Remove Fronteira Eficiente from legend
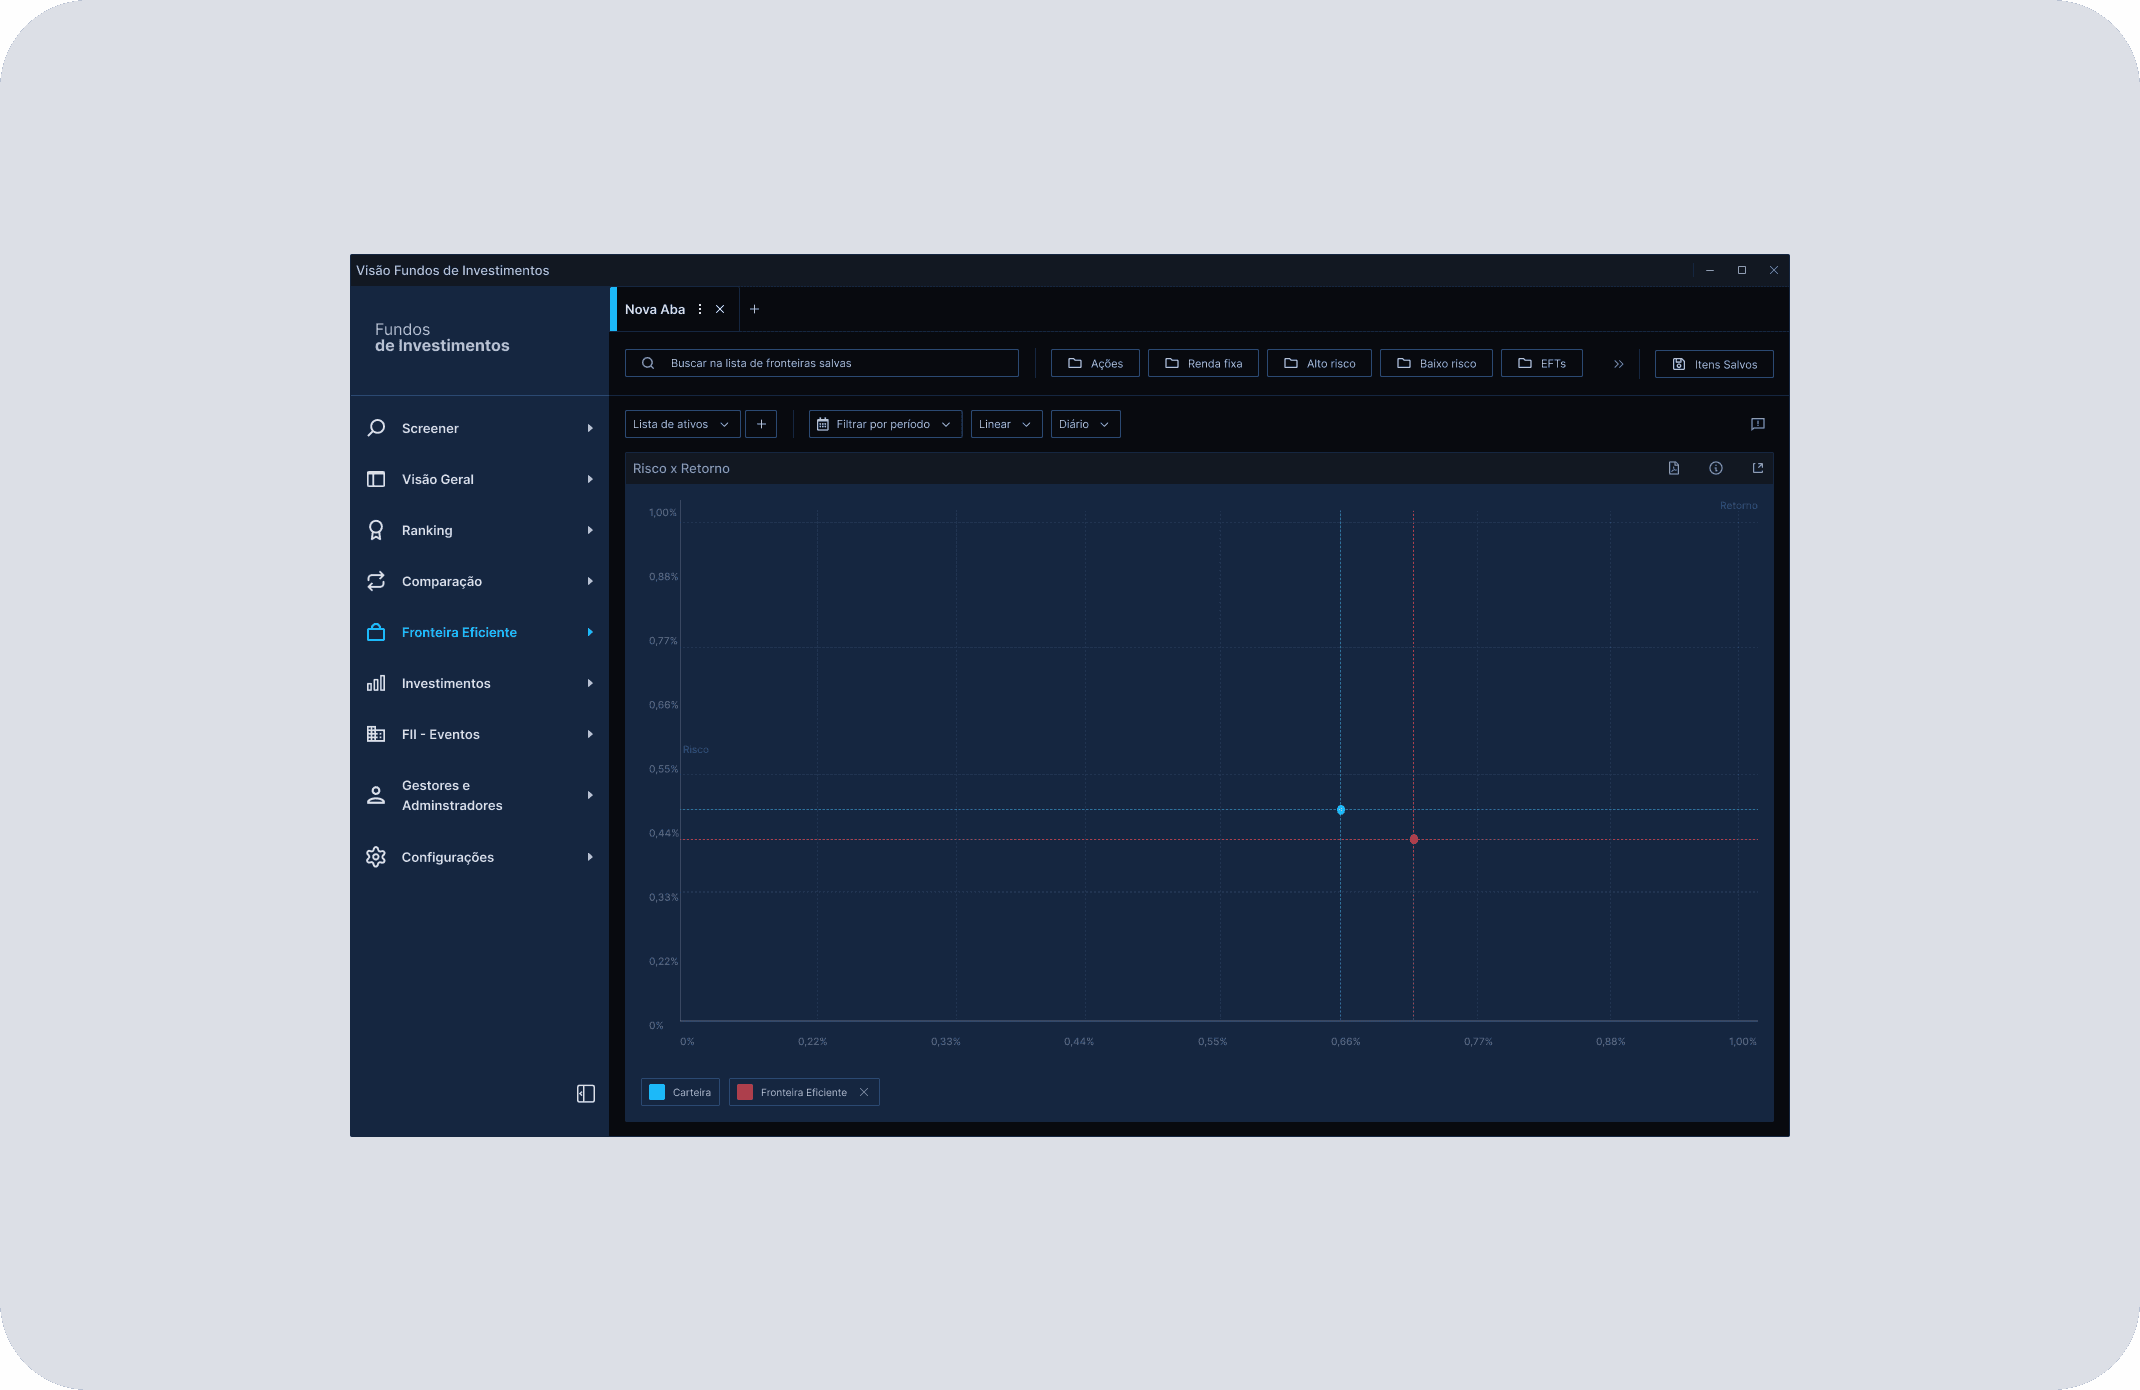The image size is (2140, 1390). tap(864, 1092)
